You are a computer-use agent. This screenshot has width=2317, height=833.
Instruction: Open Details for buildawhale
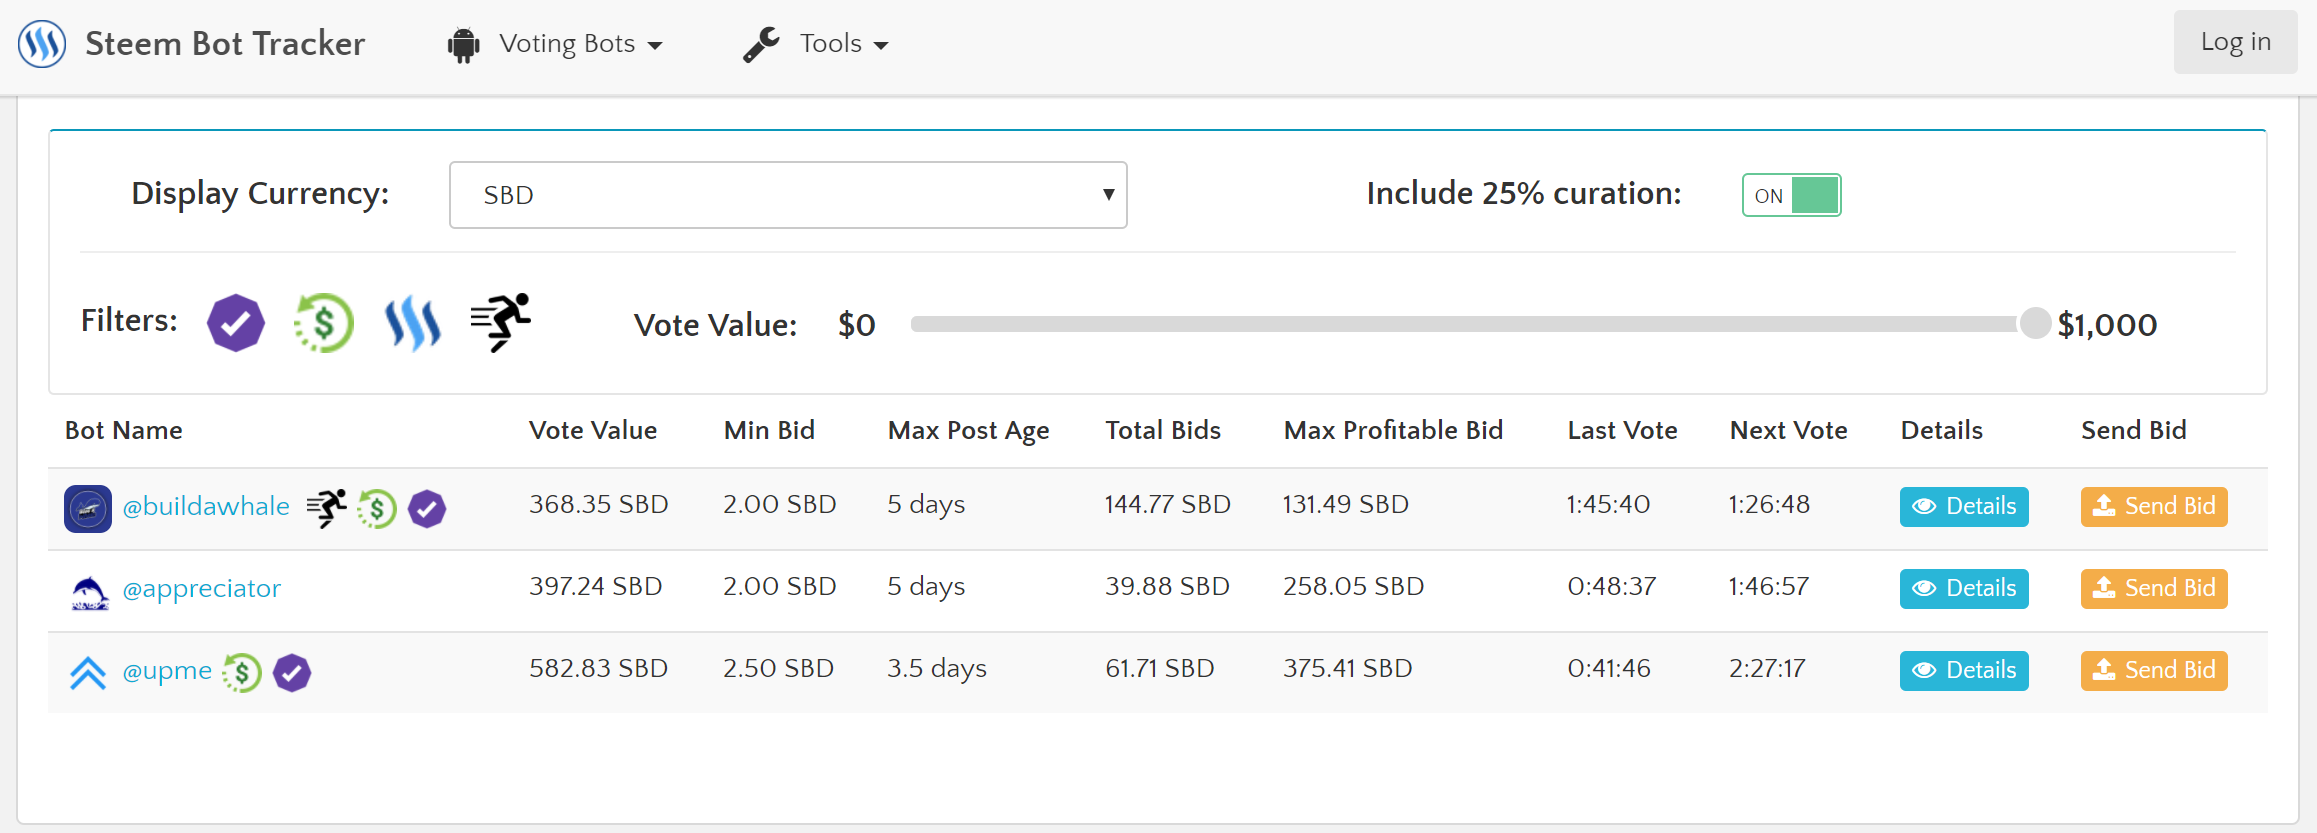click(x=1964, y=507)
